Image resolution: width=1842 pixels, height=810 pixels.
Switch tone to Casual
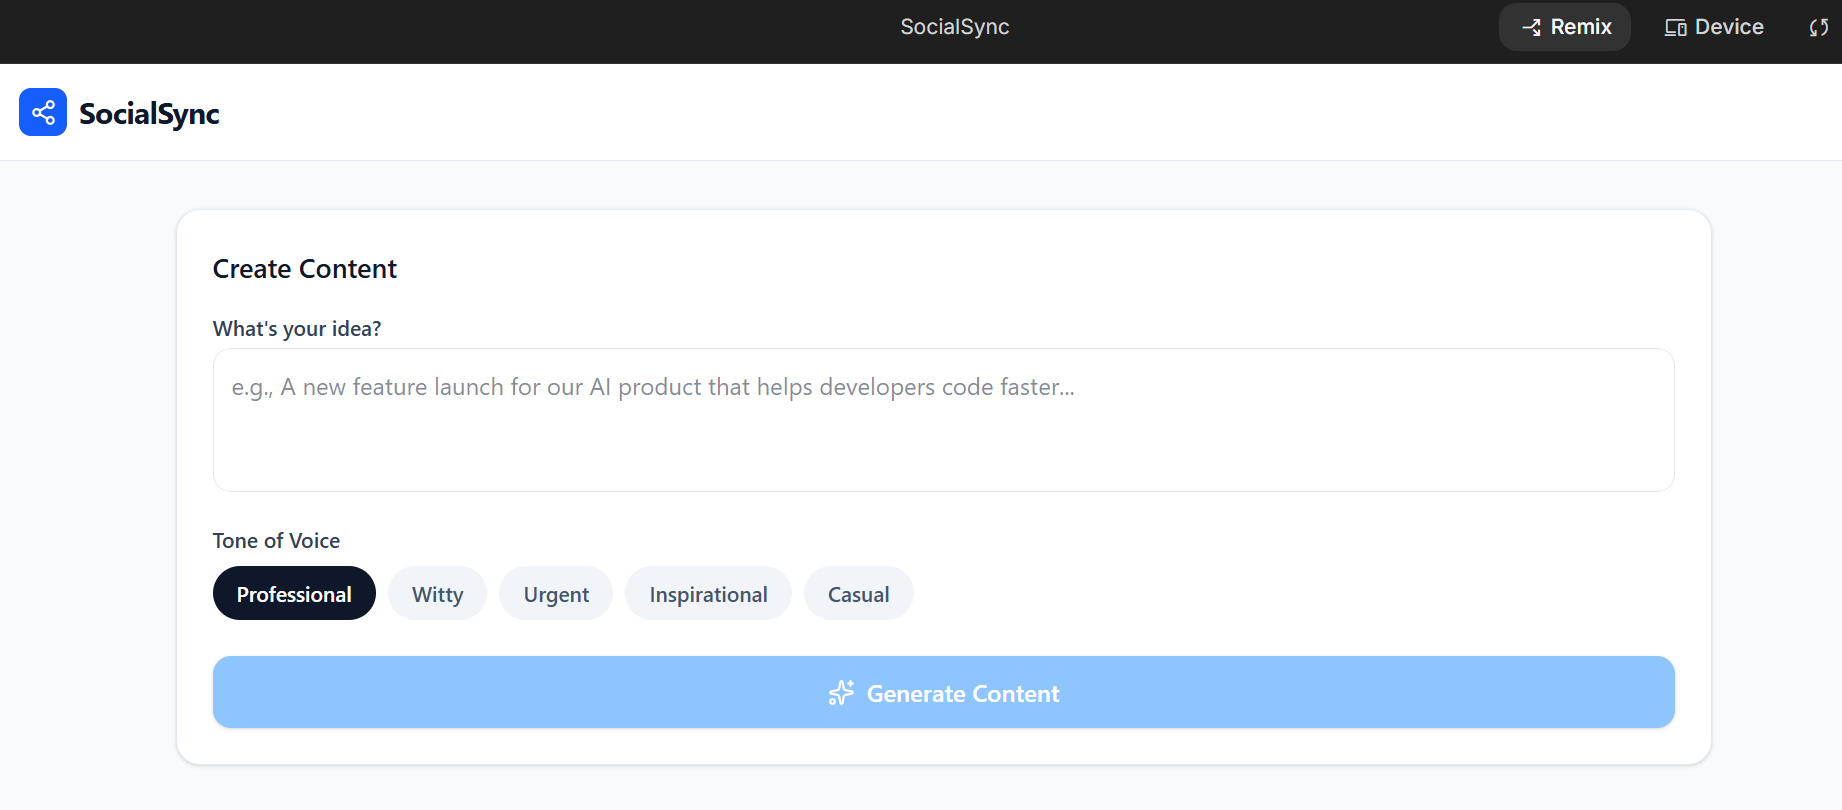click(858, 594)
